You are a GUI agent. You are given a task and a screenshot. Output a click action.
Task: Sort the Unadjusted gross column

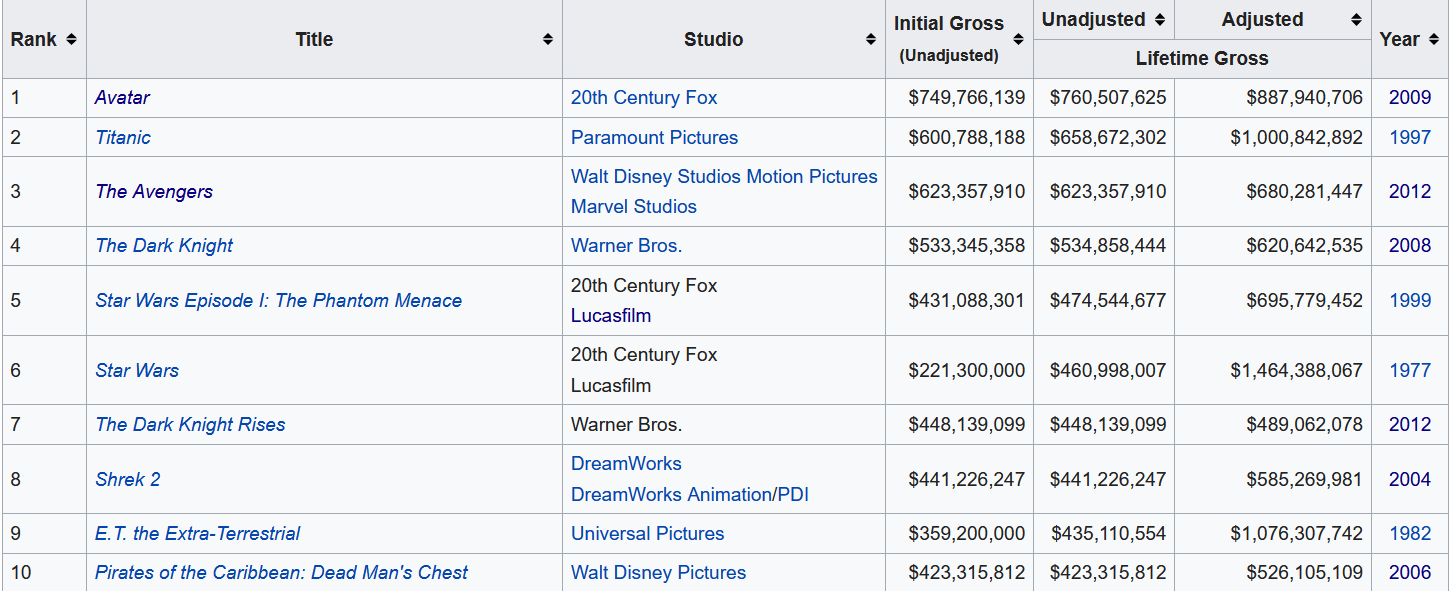click(1160, 19)
